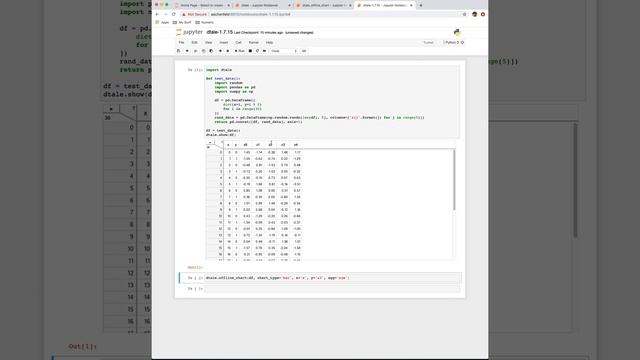Select column header x2 in D-Tale grid
This screenshot has height=360, width=640.
(271, 145)
